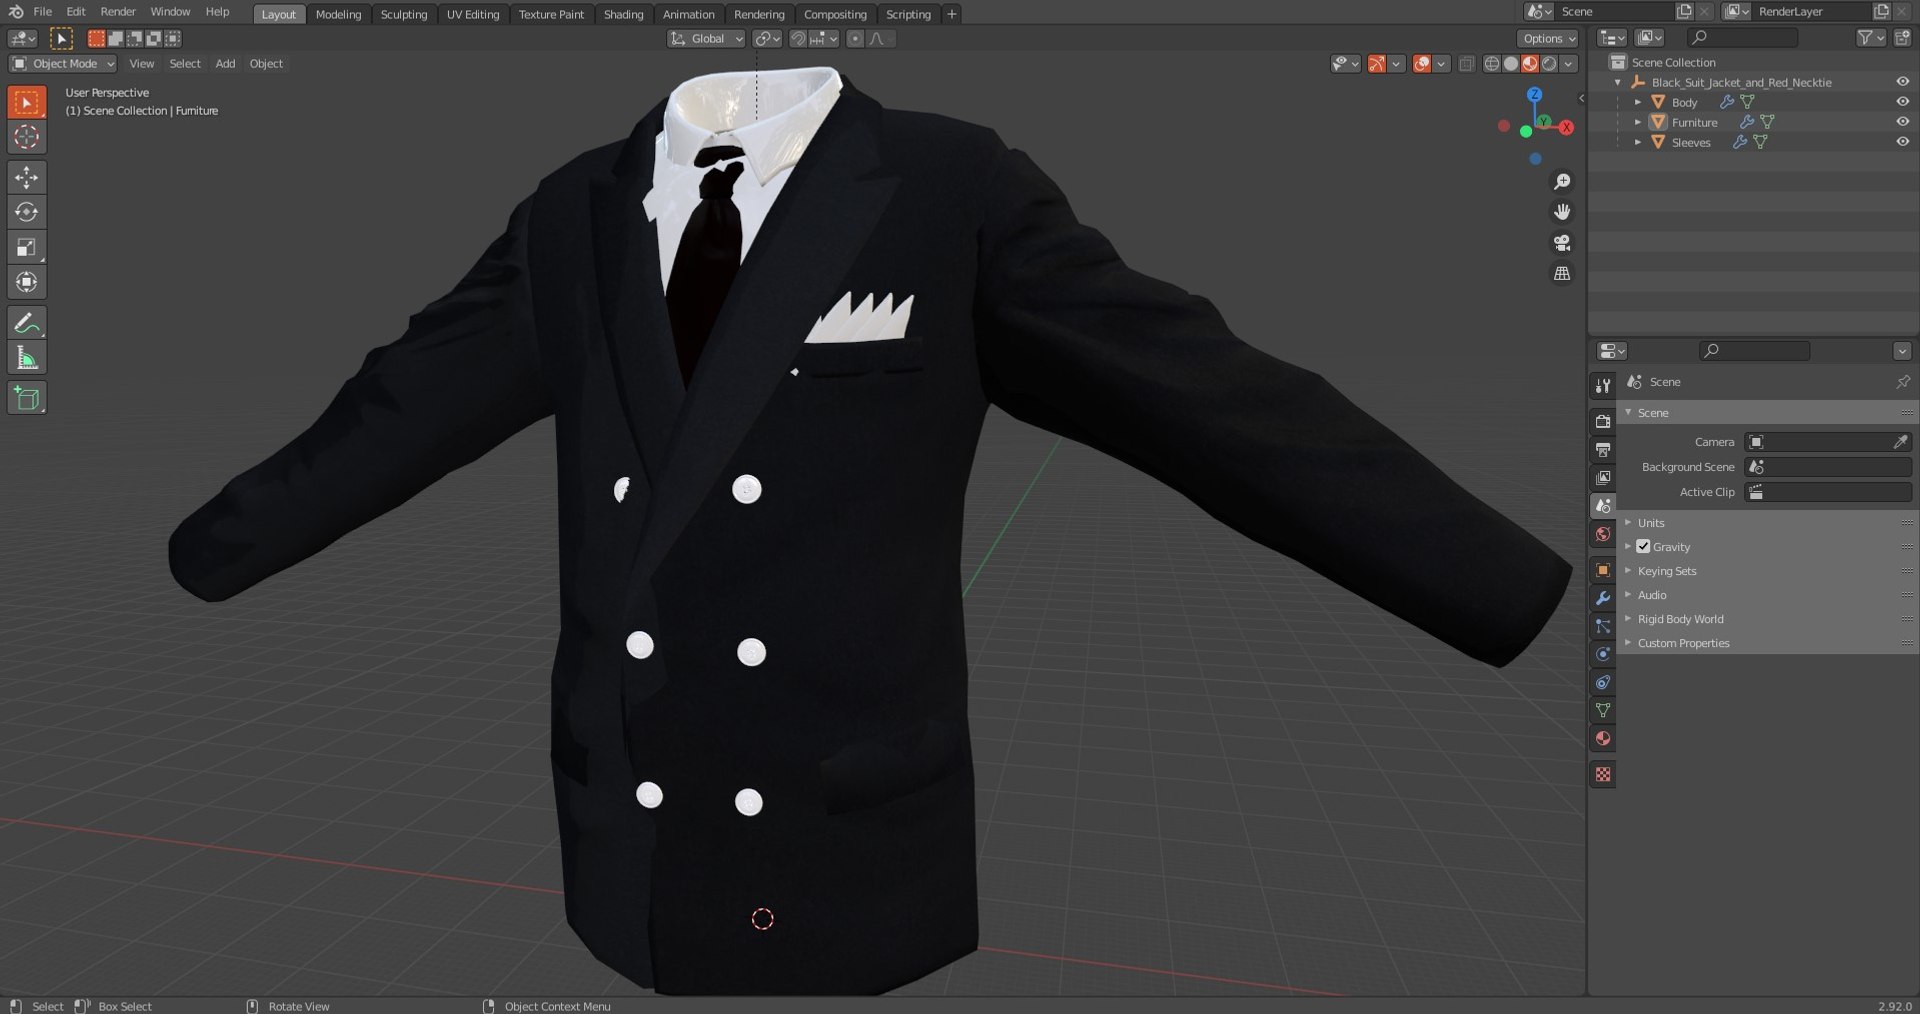Hide the Furniture object in outliner
This screenshot has height=1014, width=1920.
tap(1902, 122)
